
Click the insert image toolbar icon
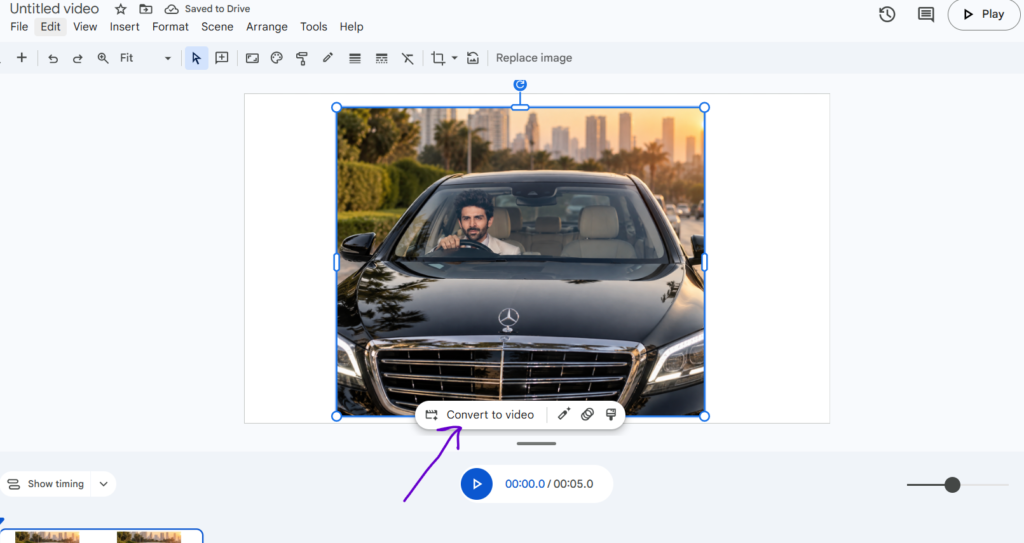pyautogui.click(x=252, y=58)
